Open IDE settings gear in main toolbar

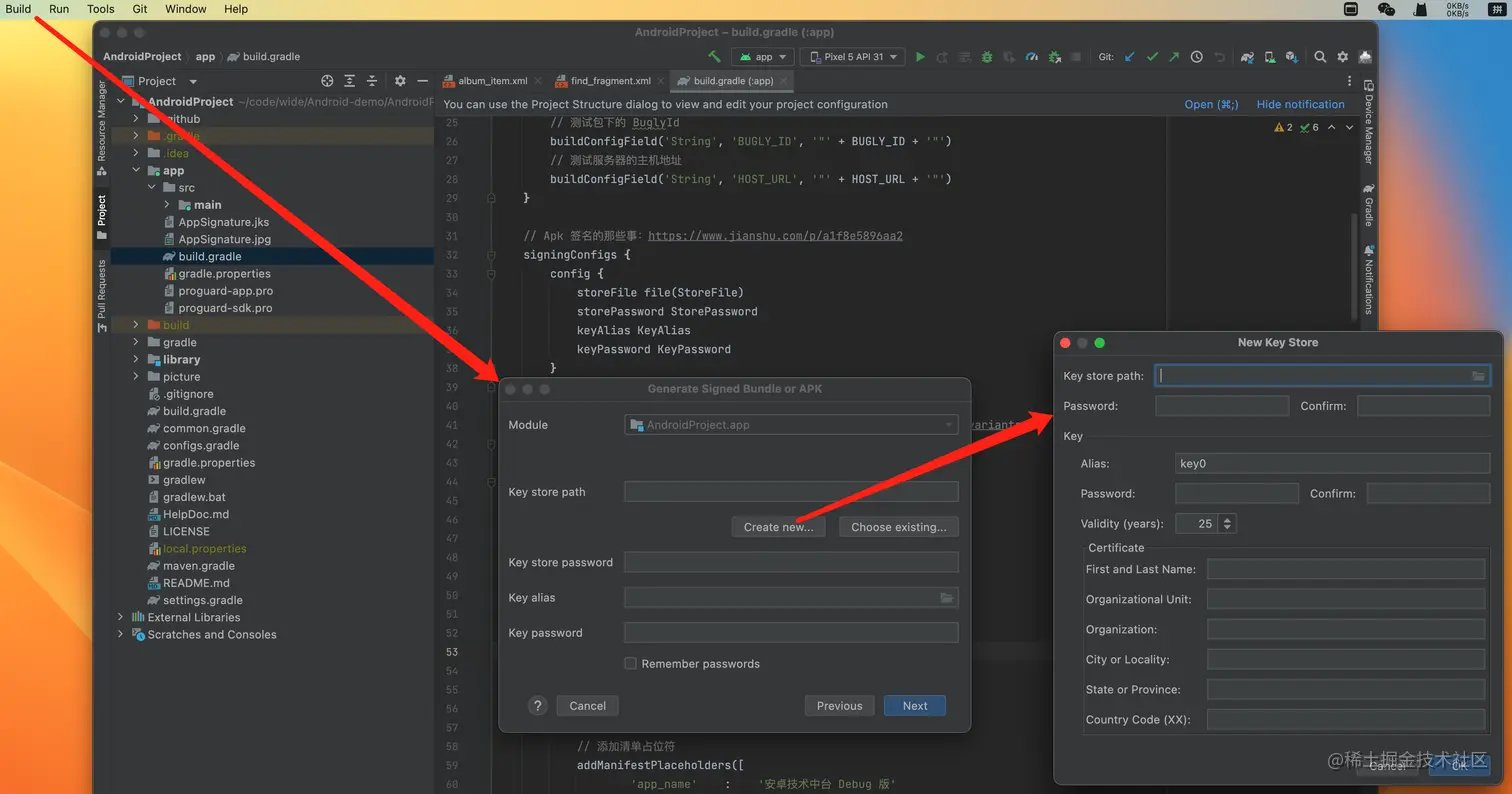[x=1343, y=57]
